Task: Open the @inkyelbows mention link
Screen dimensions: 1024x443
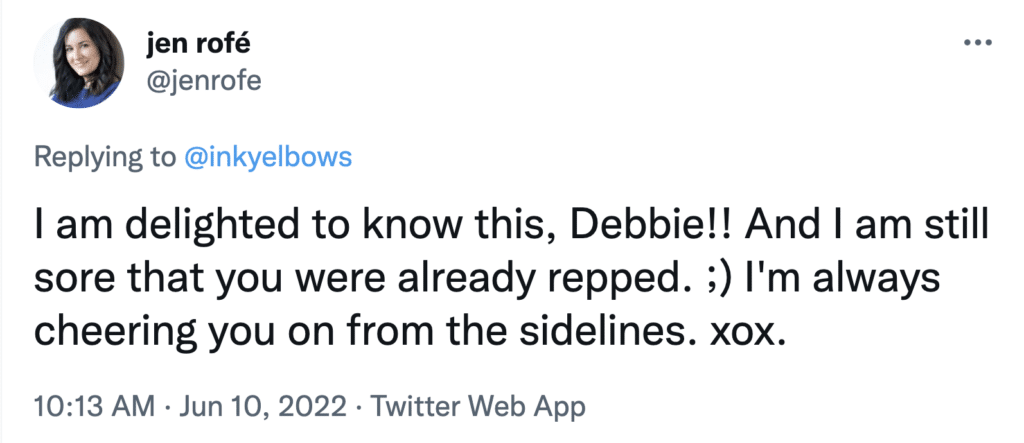Action: click(x=268, y=157)
